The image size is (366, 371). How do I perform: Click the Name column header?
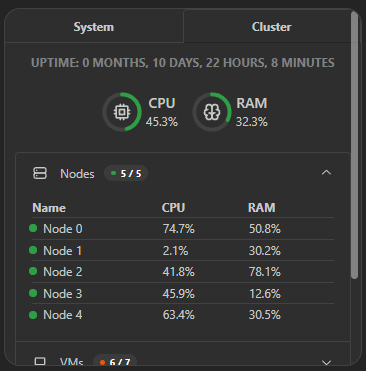pyautogui.click(x=49, y=208)
